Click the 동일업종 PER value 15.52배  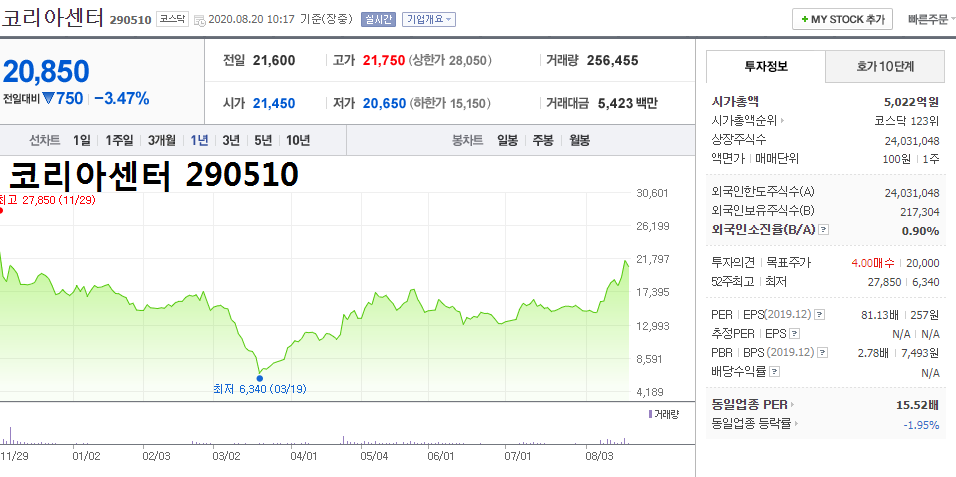(x=918, y=404)
